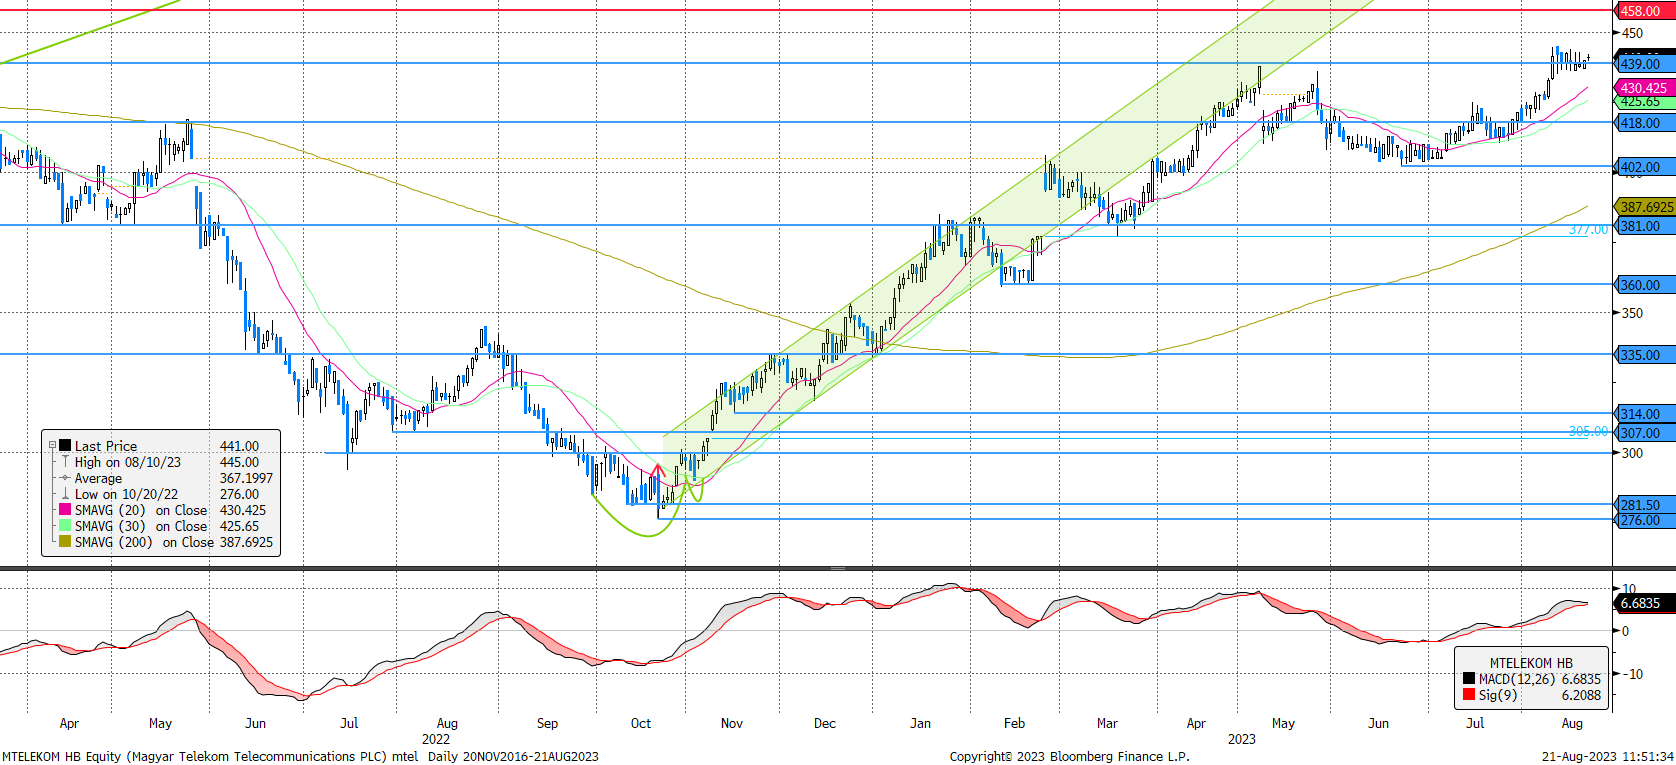Click the blue 281.50 price axis tag
The width and height of the screenshot is (1676, 765).
pyautogui.click(x=1644, y=505)
